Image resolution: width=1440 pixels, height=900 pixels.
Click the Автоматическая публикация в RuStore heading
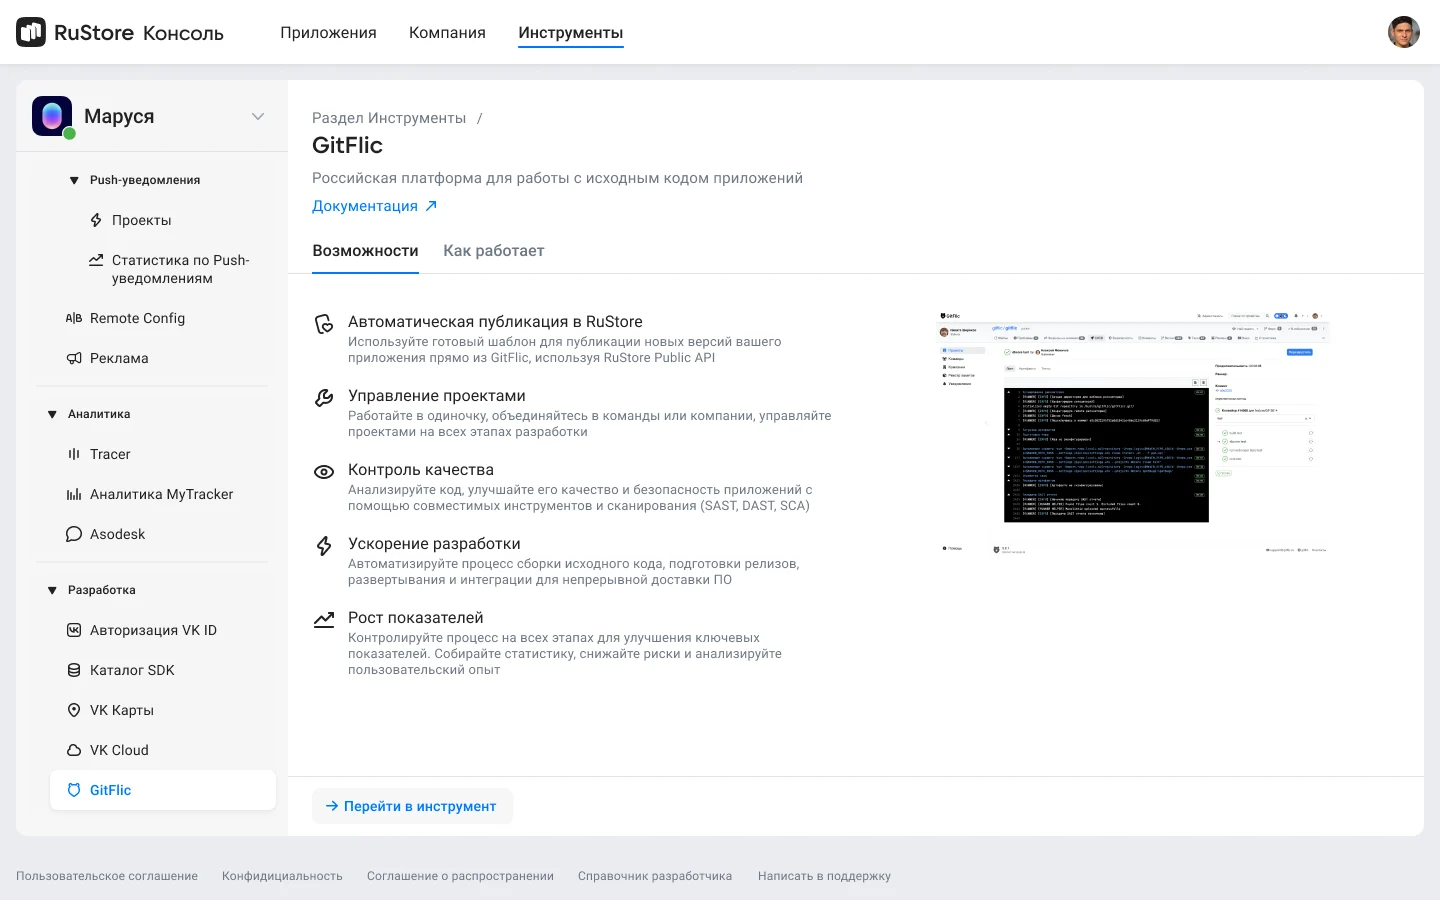pos(495,322)
